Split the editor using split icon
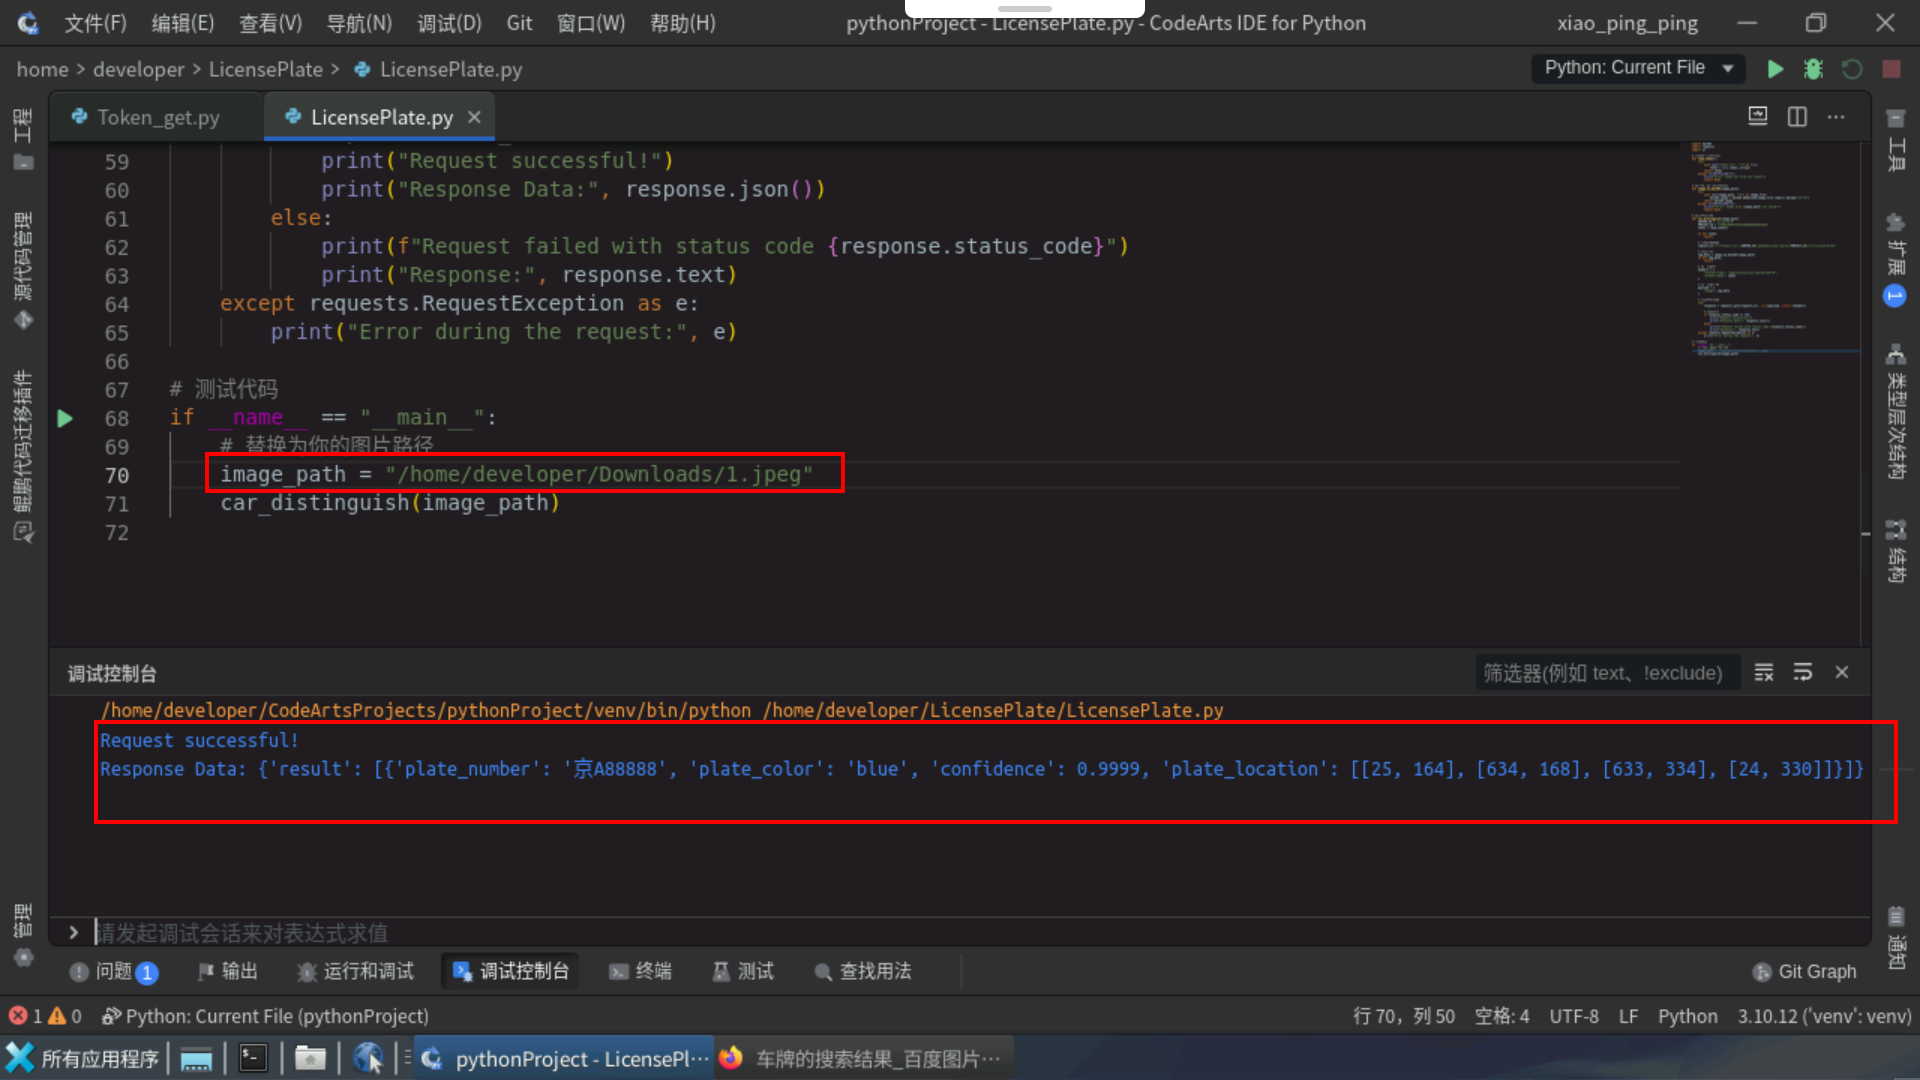Viewport: 1920px width, 1080px height. [1796, 117]
